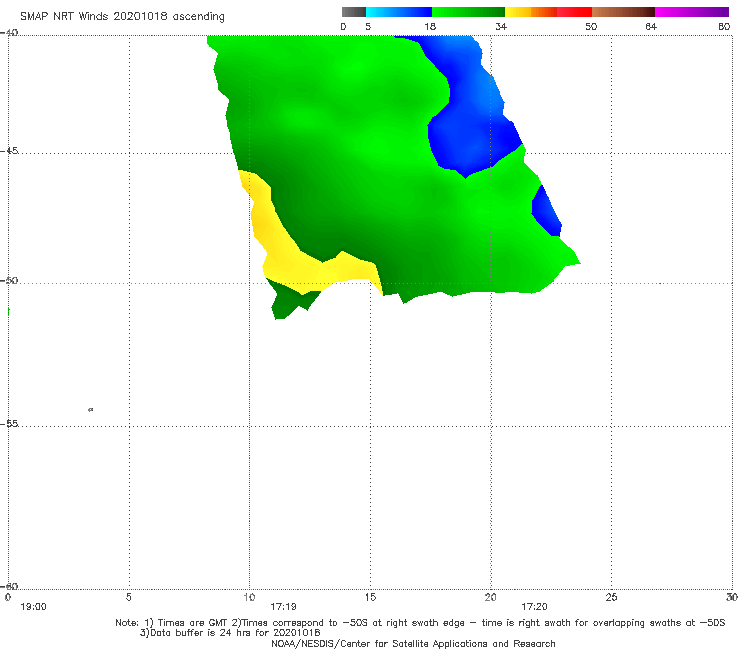The width and height of the screenshot is (740, 650).
Task: Click the small blue patch on the swath's right edge
Action: 547,212
